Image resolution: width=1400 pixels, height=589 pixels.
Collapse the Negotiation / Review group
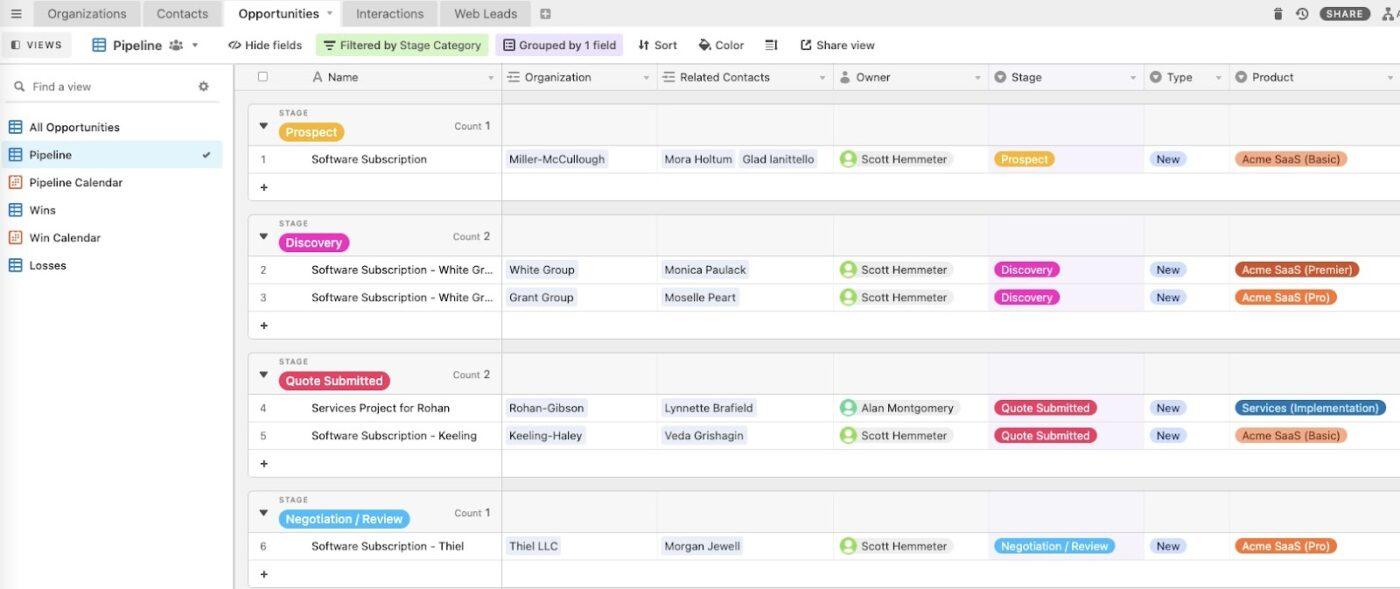point(264,513)
